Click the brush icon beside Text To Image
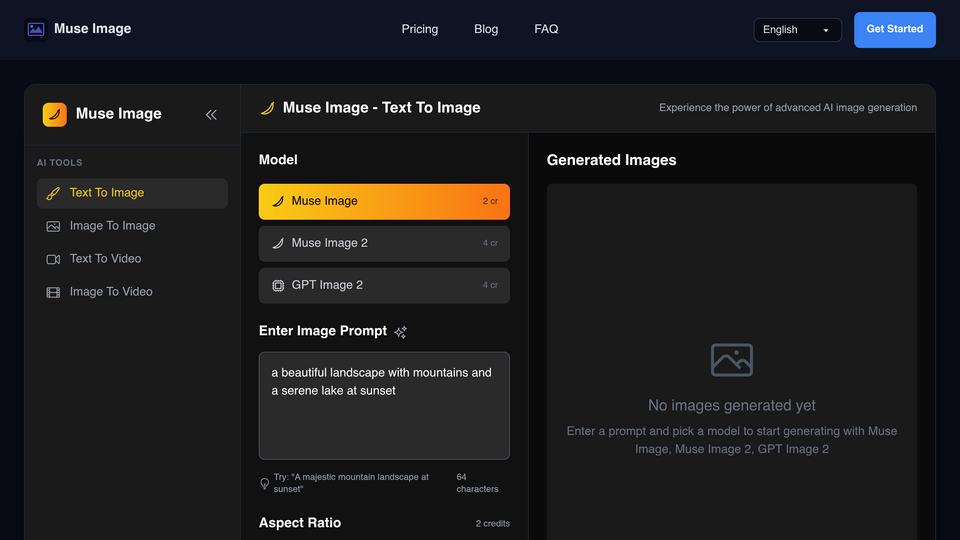 53,193
